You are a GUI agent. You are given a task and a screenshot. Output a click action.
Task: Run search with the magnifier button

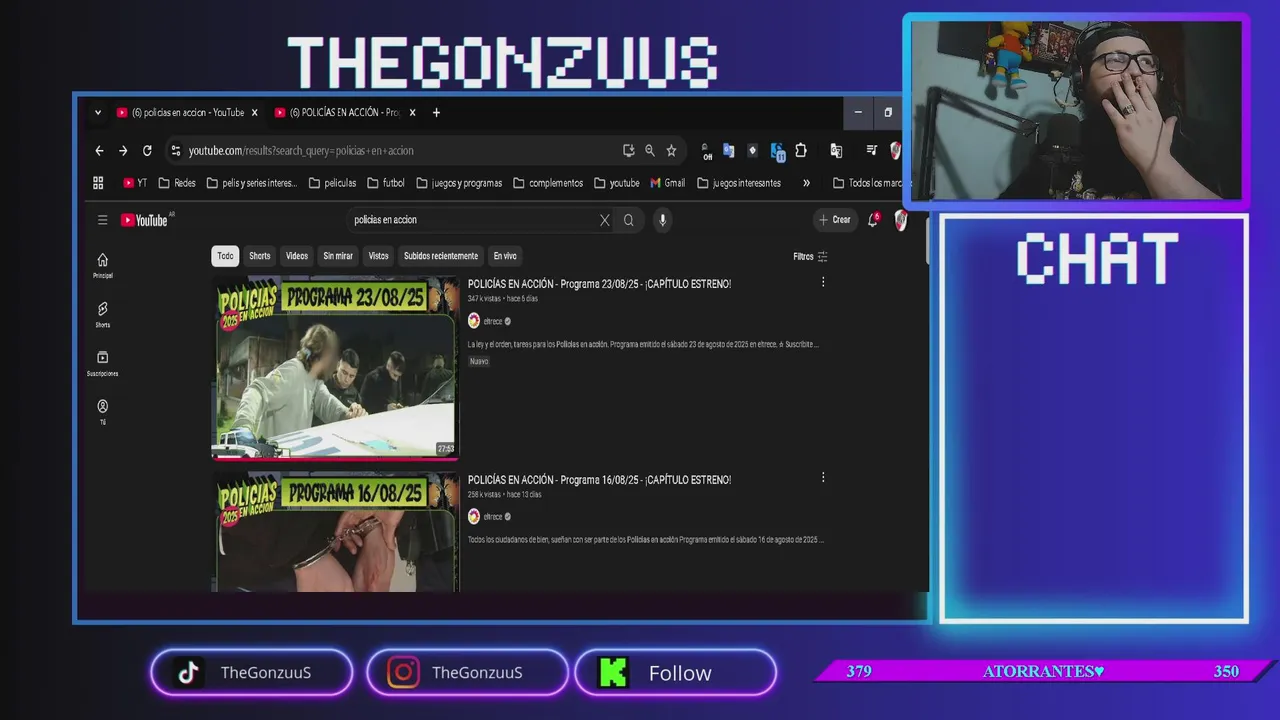coord(629,220)
